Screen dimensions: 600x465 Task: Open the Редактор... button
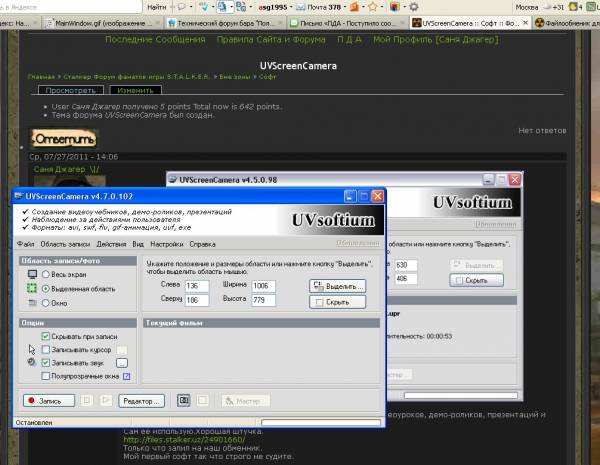142,401
